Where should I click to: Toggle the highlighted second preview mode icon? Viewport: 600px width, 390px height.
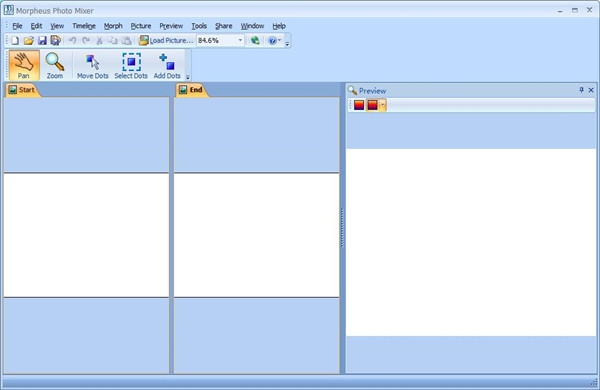point(372,104)
